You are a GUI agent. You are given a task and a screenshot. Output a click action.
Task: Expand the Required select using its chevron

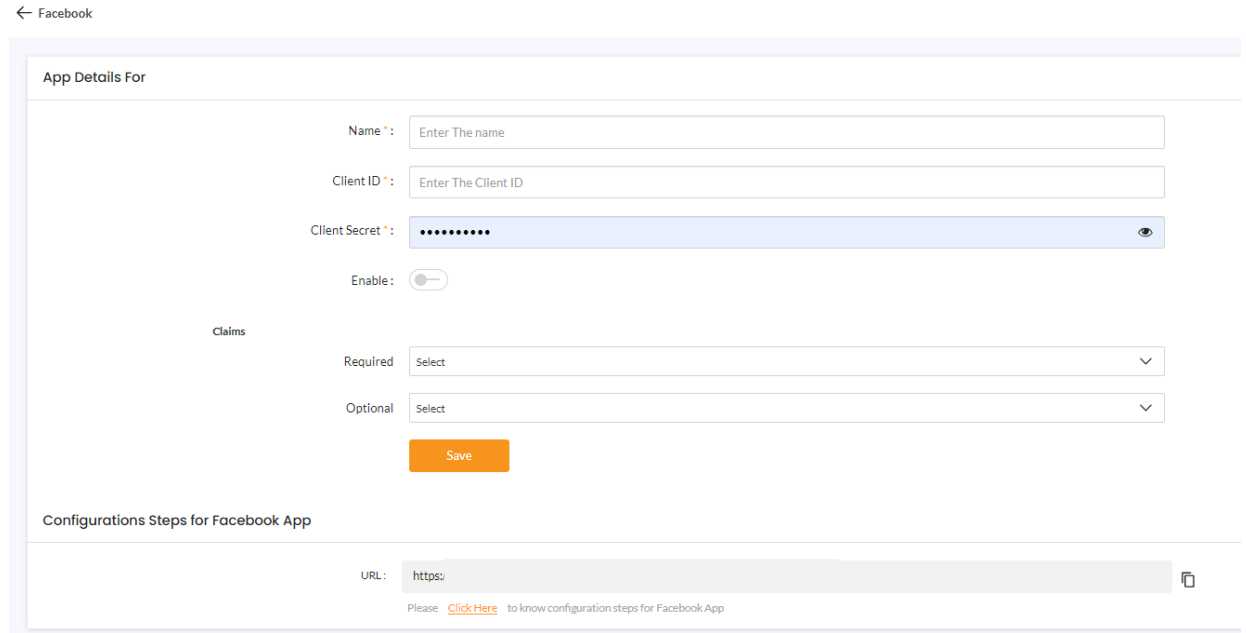[1148, 361]
